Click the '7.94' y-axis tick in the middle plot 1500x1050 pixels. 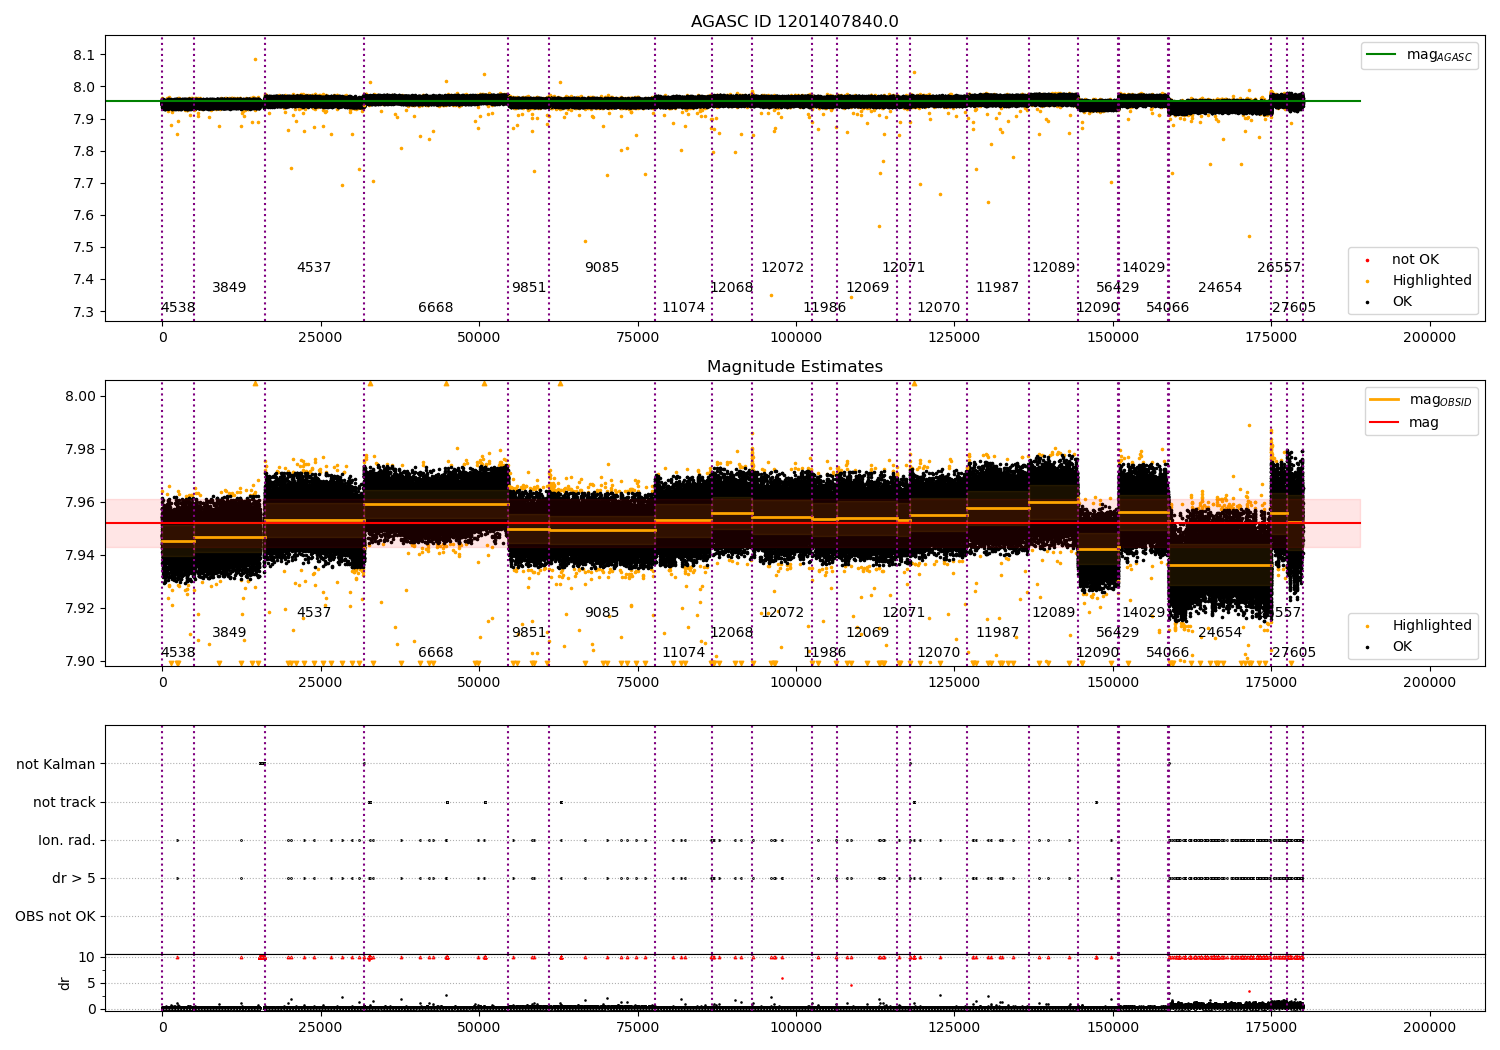(x=80, y=555)
